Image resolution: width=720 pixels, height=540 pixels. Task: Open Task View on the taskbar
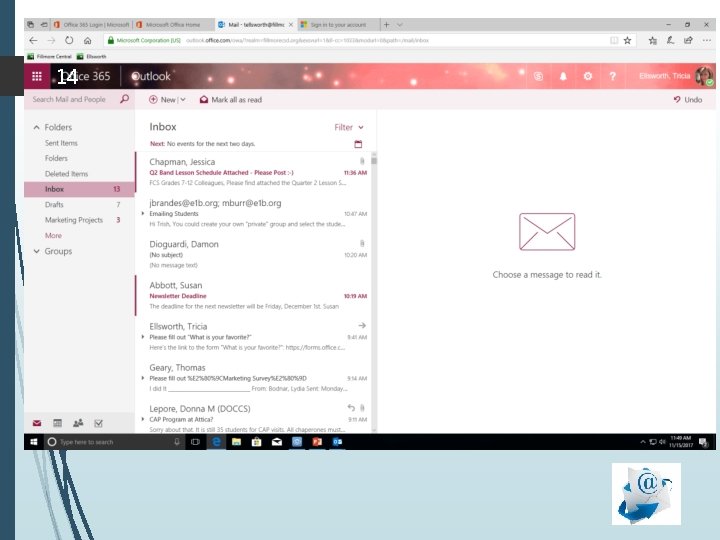(196, 442)
